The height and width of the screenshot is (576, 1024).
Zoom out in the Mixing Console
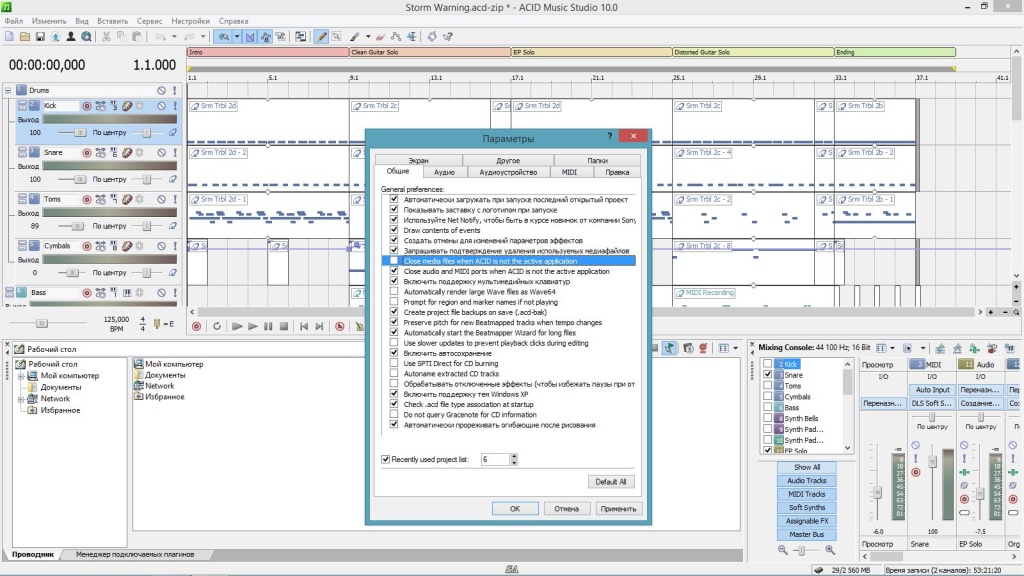coord(782,551)
